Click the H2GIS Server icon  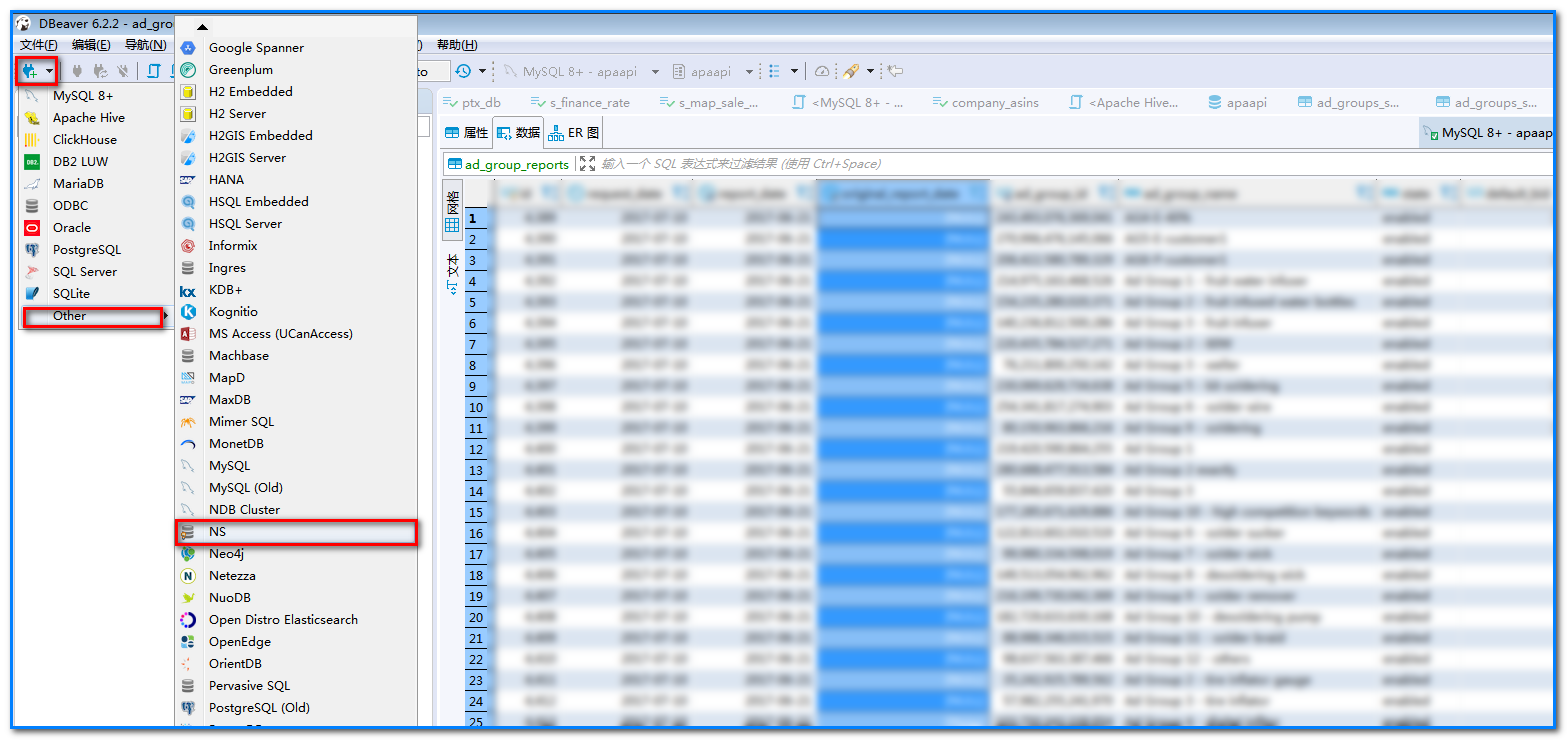[188, 158]
